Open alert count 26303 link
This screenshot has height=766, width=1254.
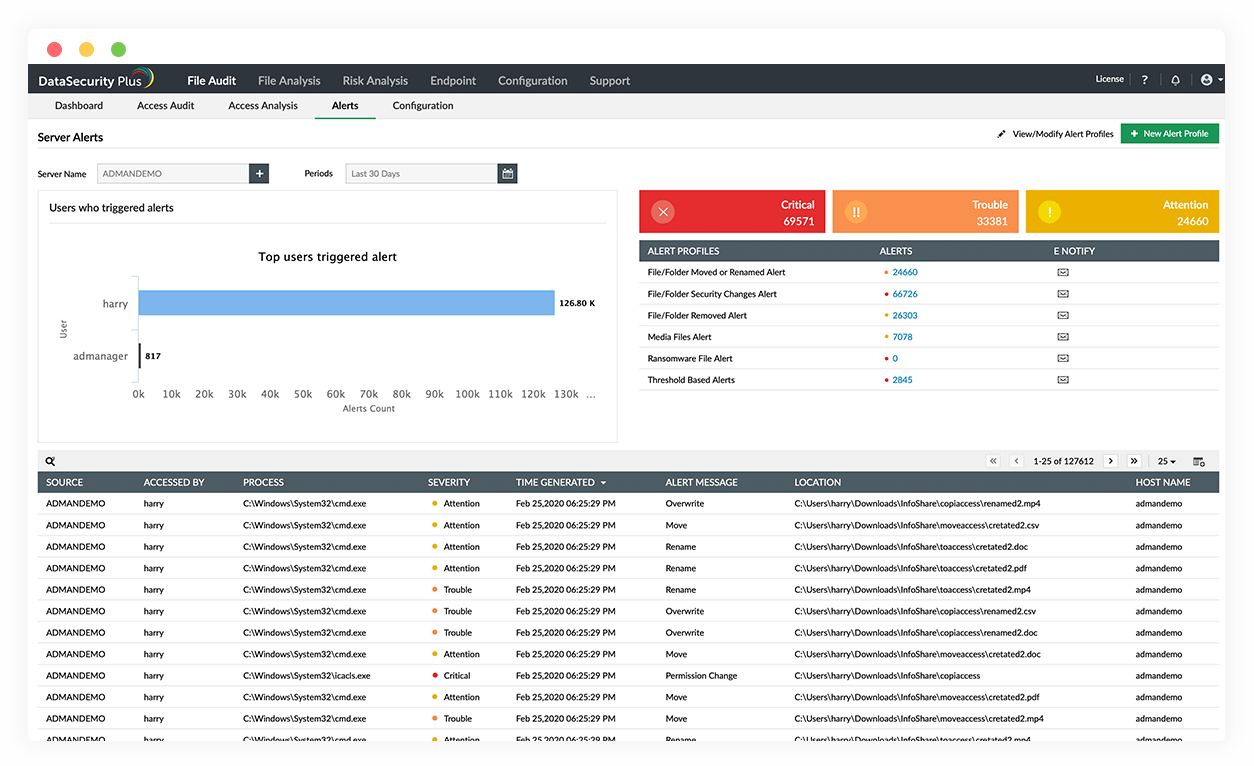tap(905, 315)
